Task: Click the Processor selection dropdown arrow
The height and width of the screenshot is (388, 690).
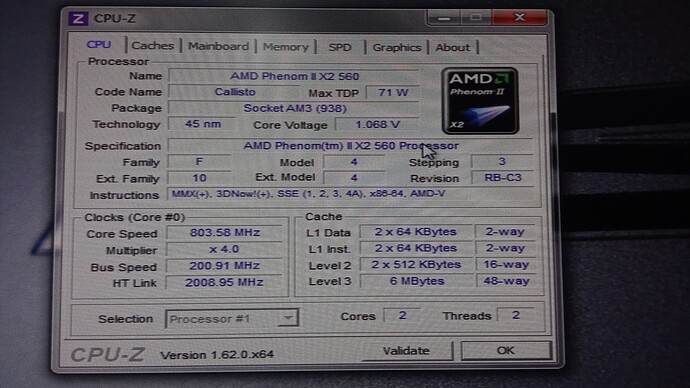Action: coord(288,318)
